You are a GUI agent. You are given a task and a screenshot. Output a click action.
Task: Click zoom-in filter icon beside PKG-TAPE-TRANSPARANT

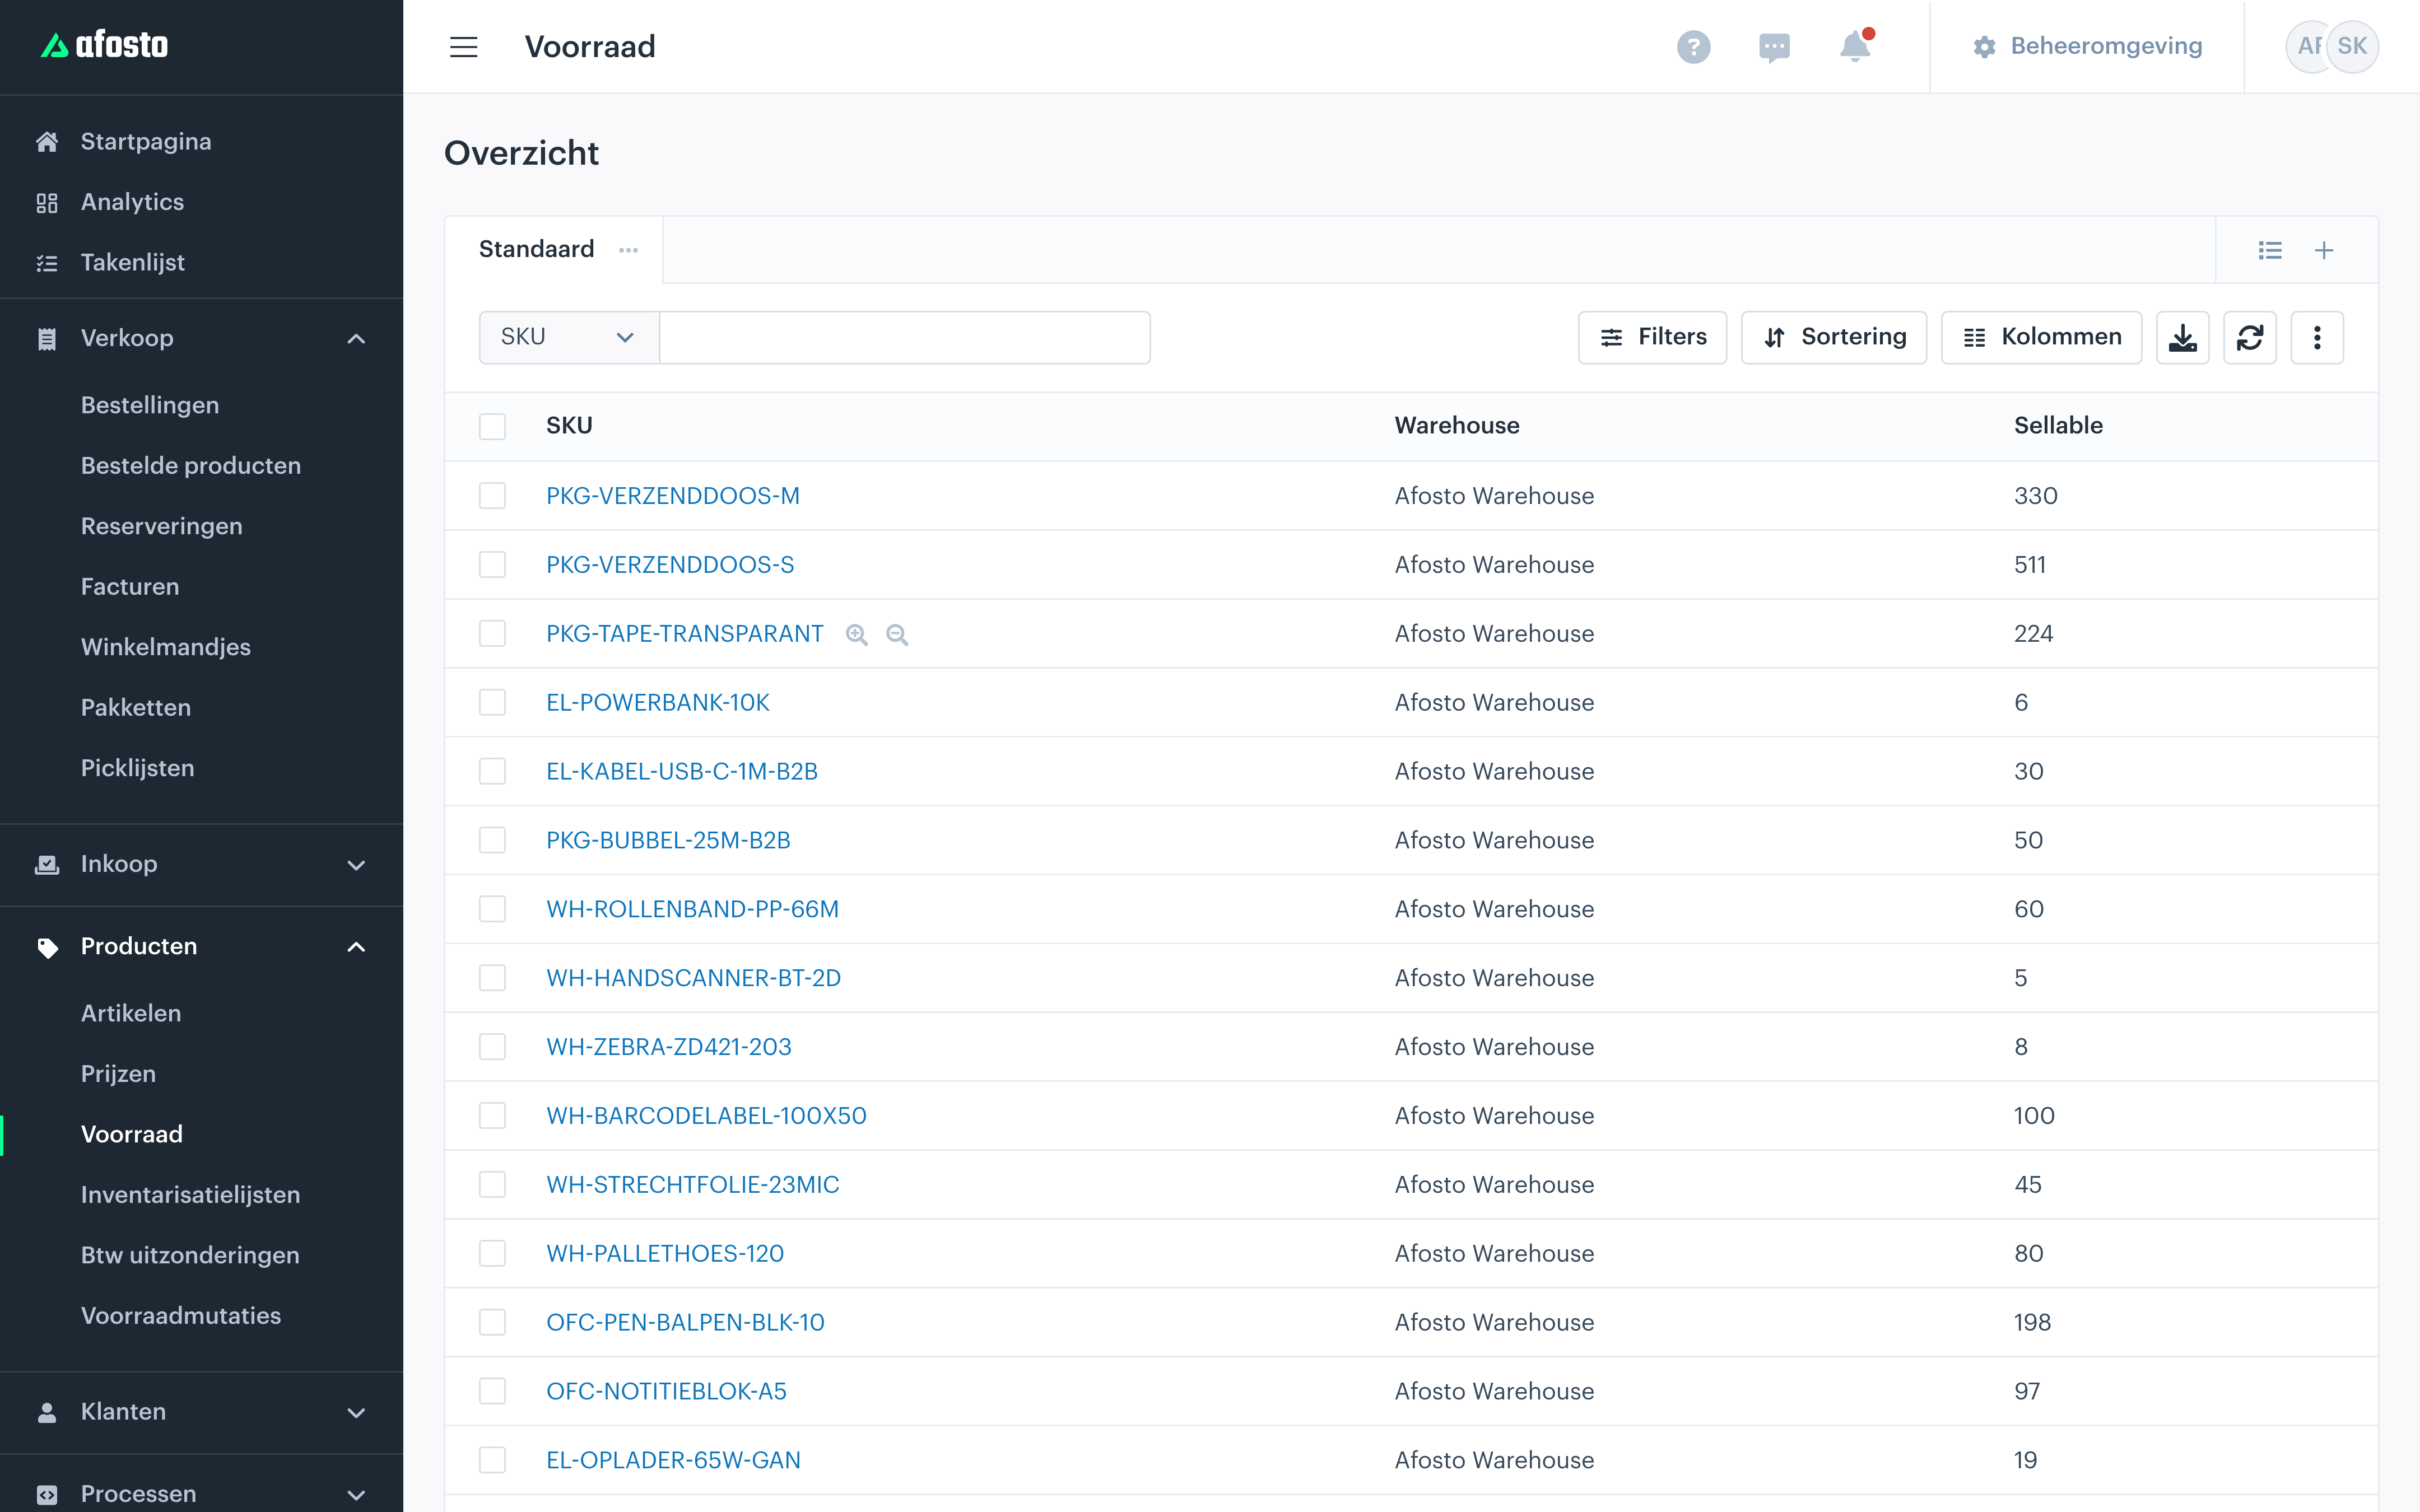point(856,635)
